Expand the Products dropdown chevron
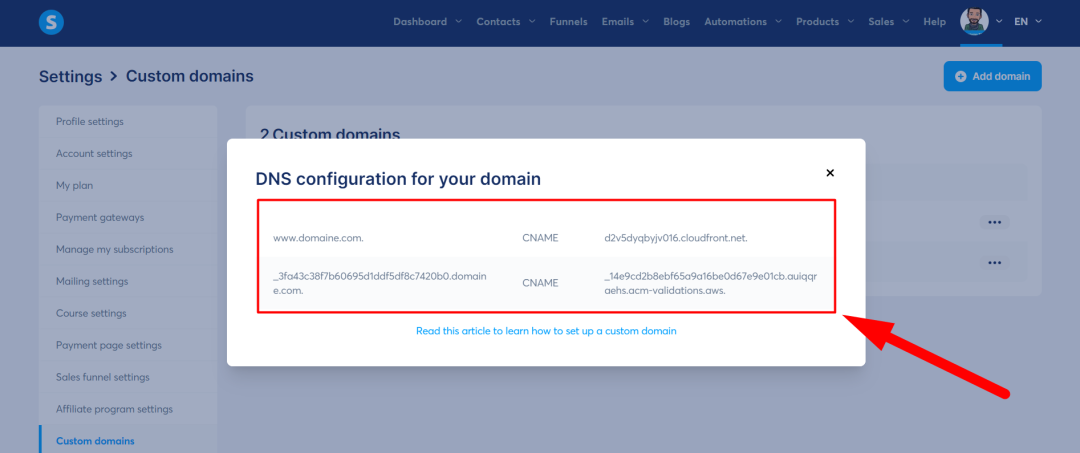The height and width of the screenshot is (453, 1080). click(851, 21)
